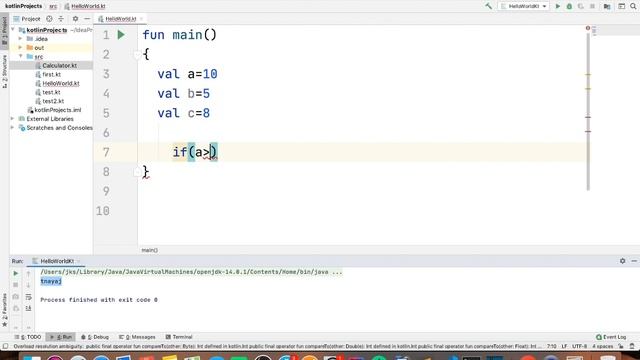Switch to HelloWorld.kt editor tab

coord(120,19)
